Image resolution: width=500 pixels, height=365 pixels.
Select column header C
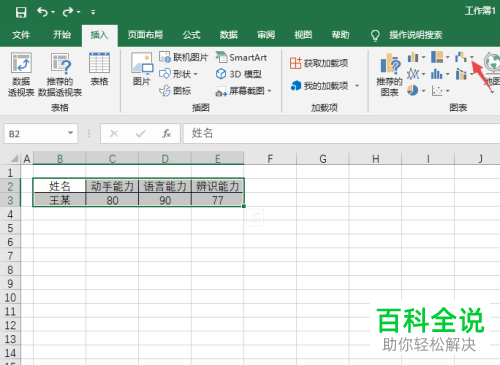112,158
